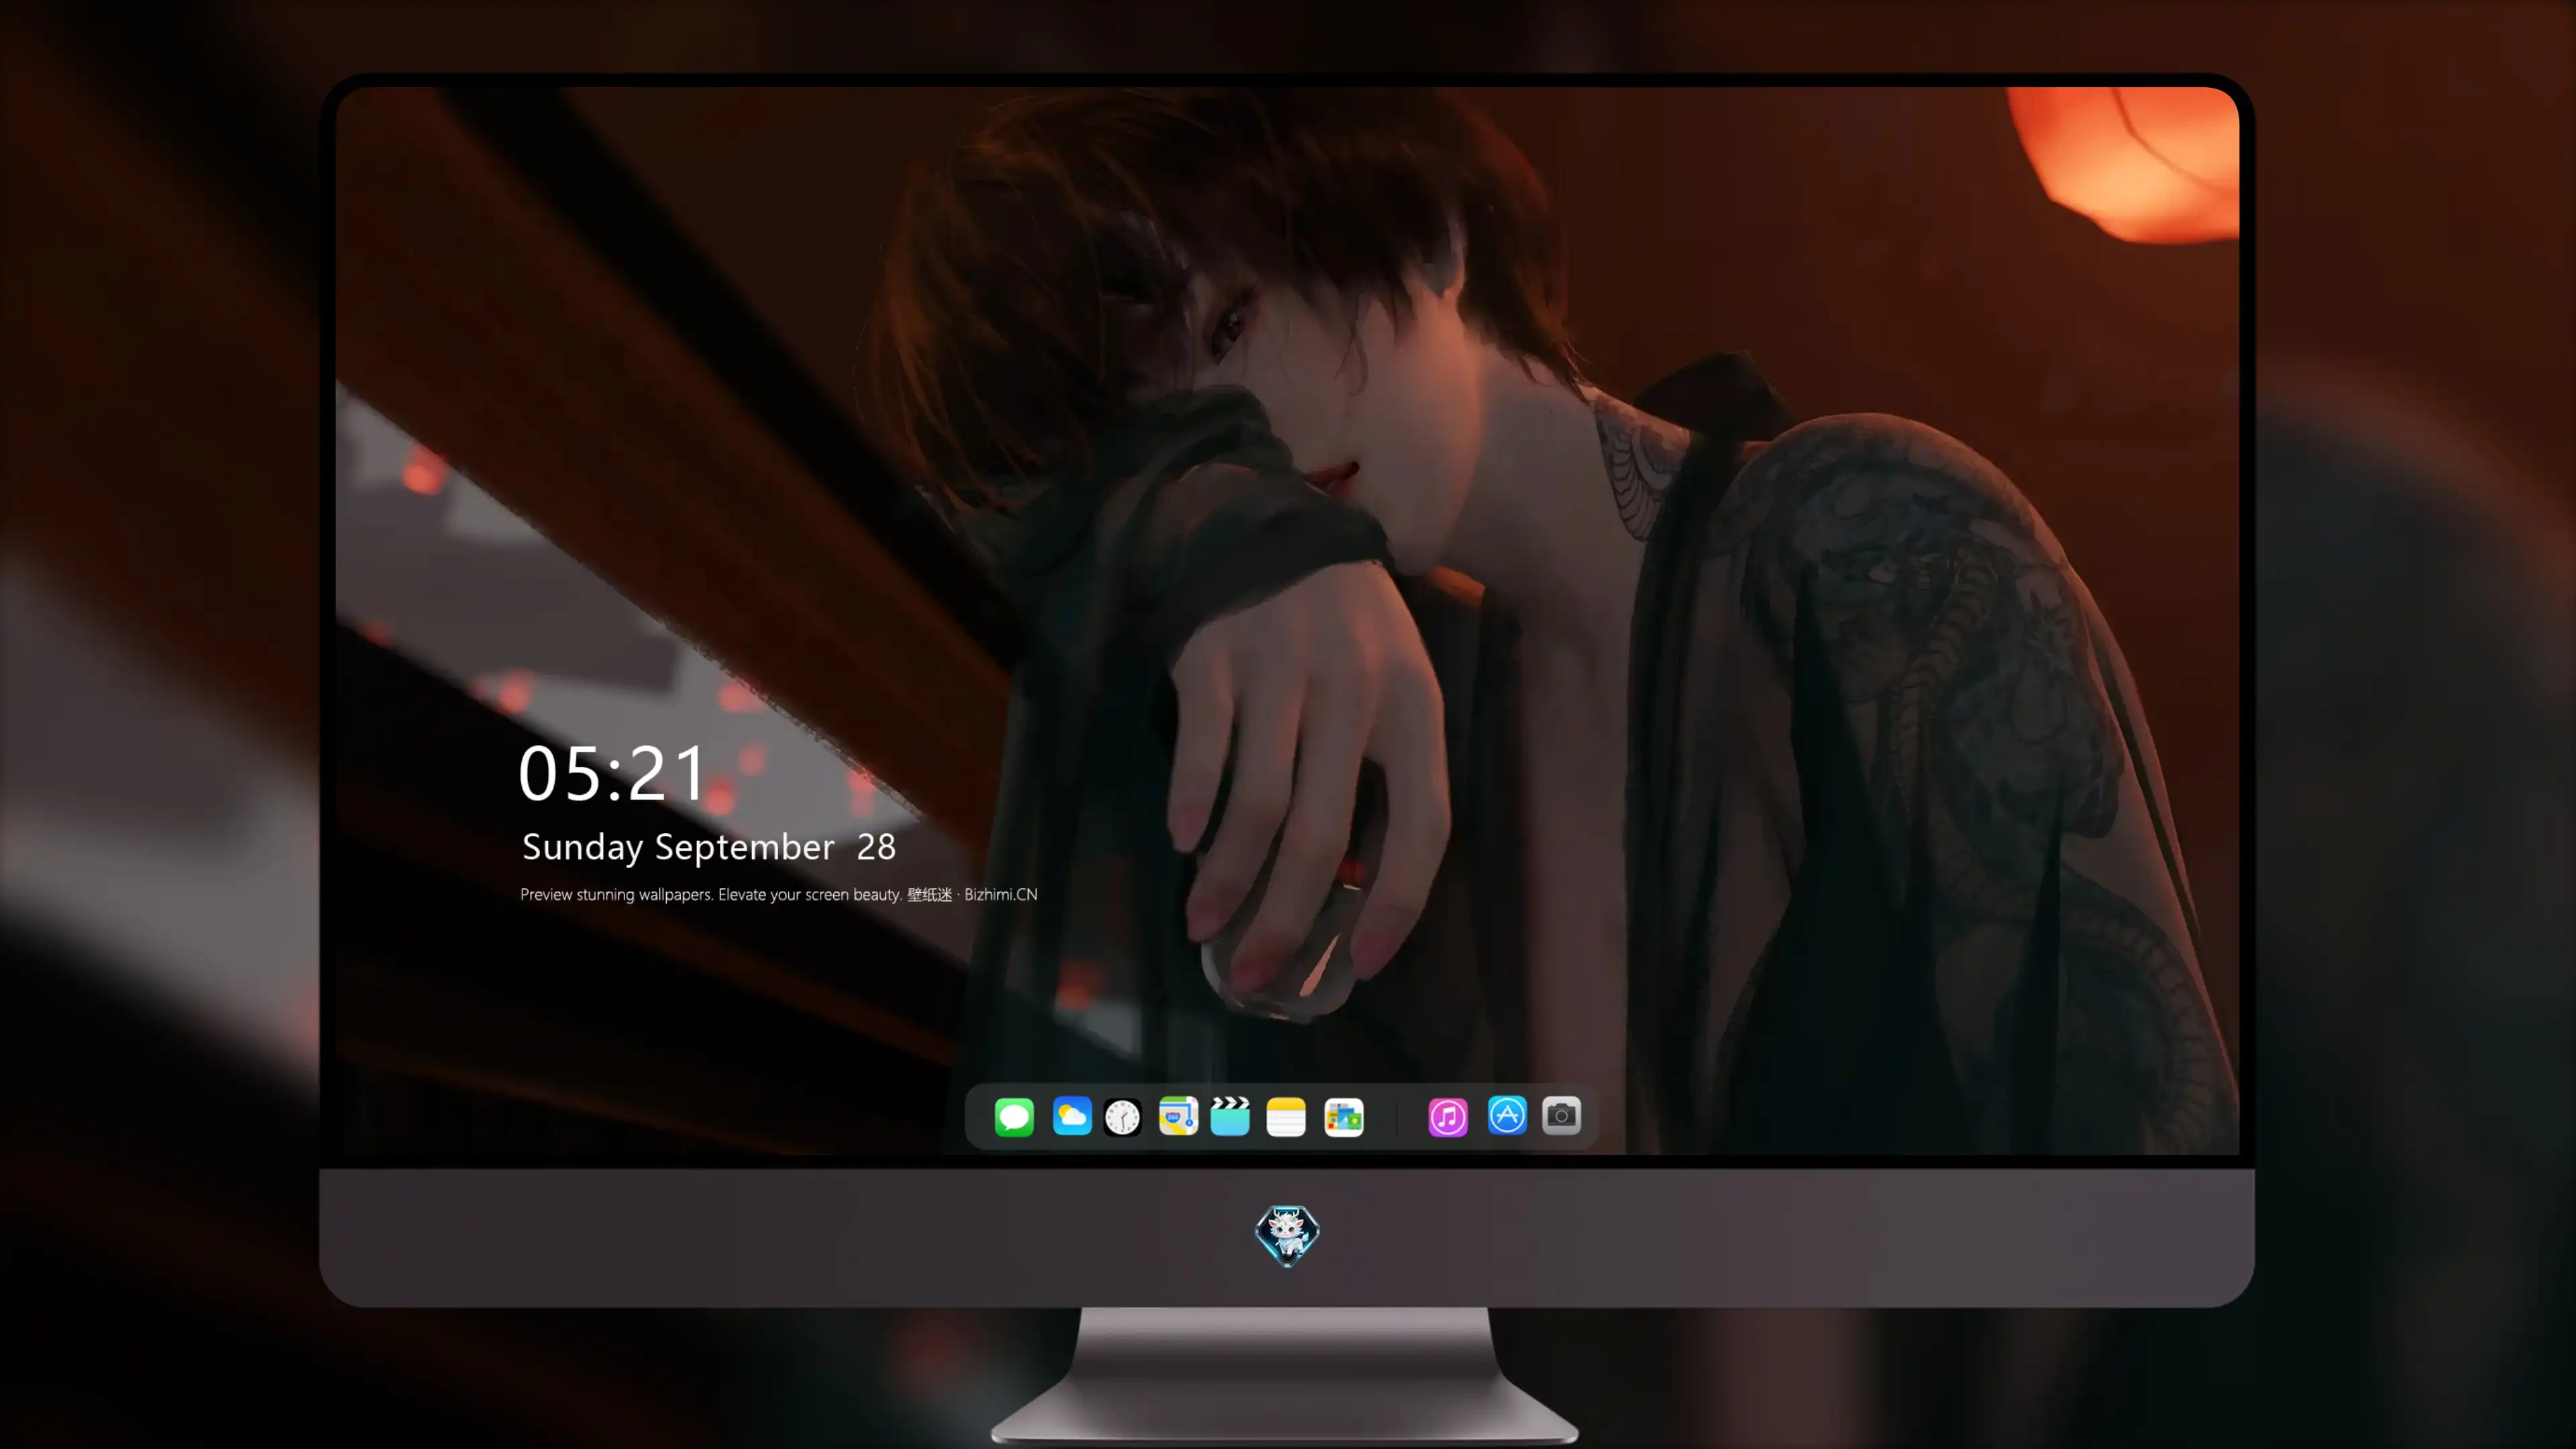Viewport: 2576px width, 1449px height.
Task: Open the Weather app in the dock
Action: (x=1072, y=1116)
